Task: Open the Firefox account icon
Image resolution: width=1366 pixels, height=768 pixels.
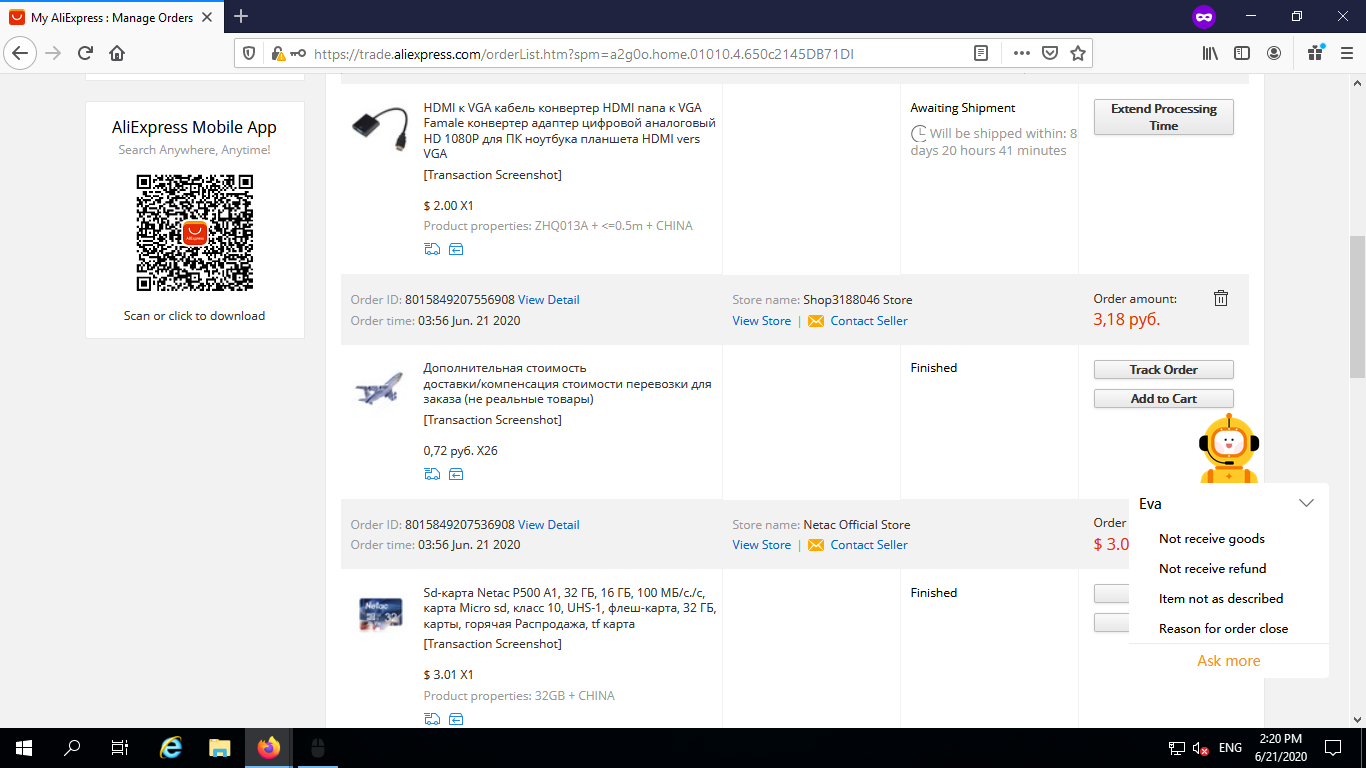Action: tap(1274, 53)
